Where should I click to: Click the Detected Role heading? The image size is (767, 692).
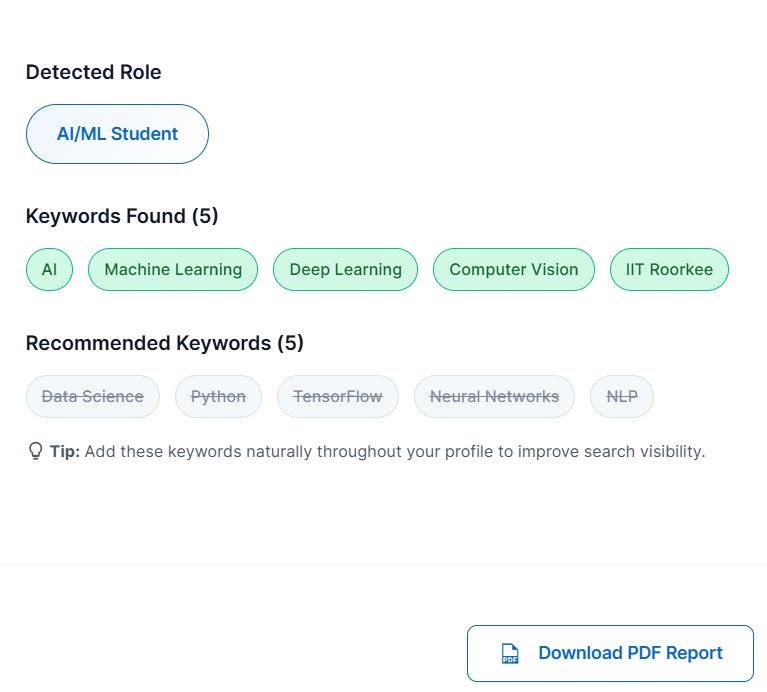coord(93,72)
